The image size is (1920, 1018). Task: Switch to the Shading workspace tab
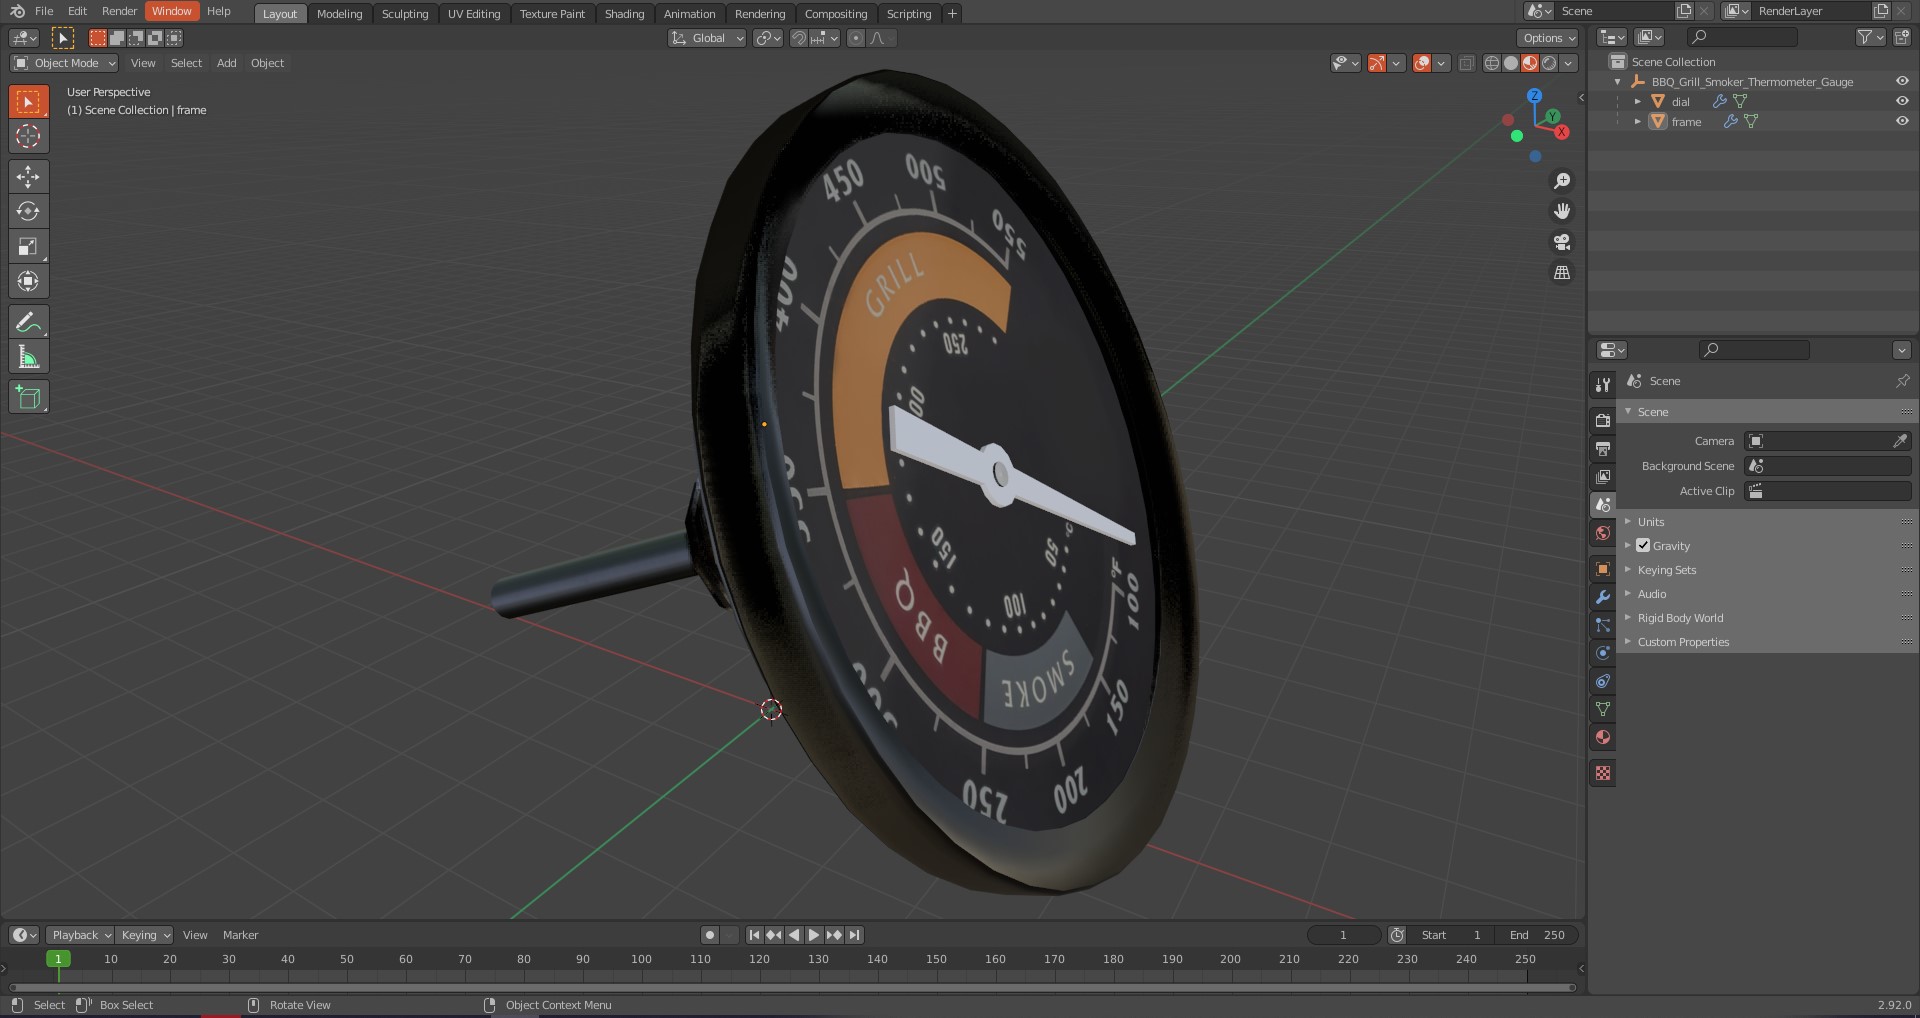(624, 13)
